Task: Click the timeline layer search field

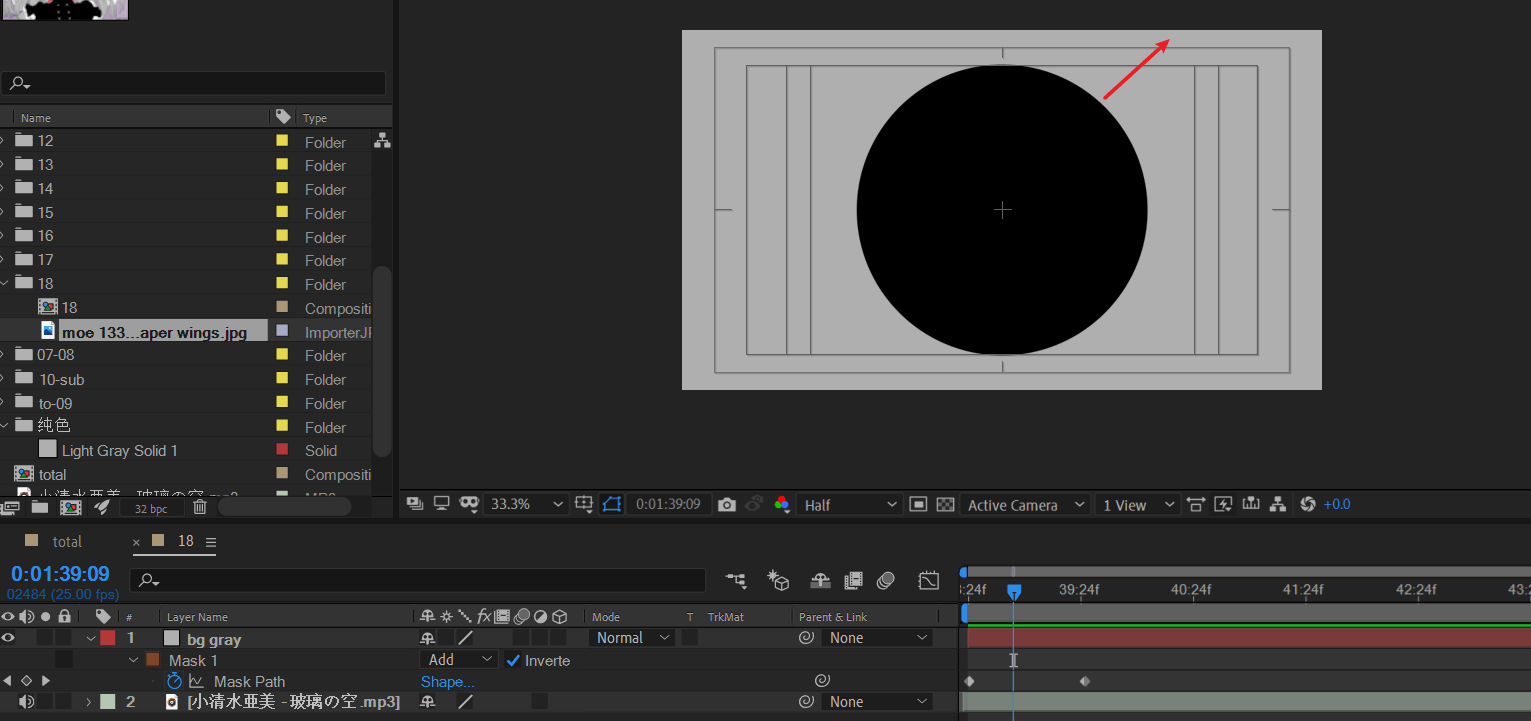Action: 418,580
